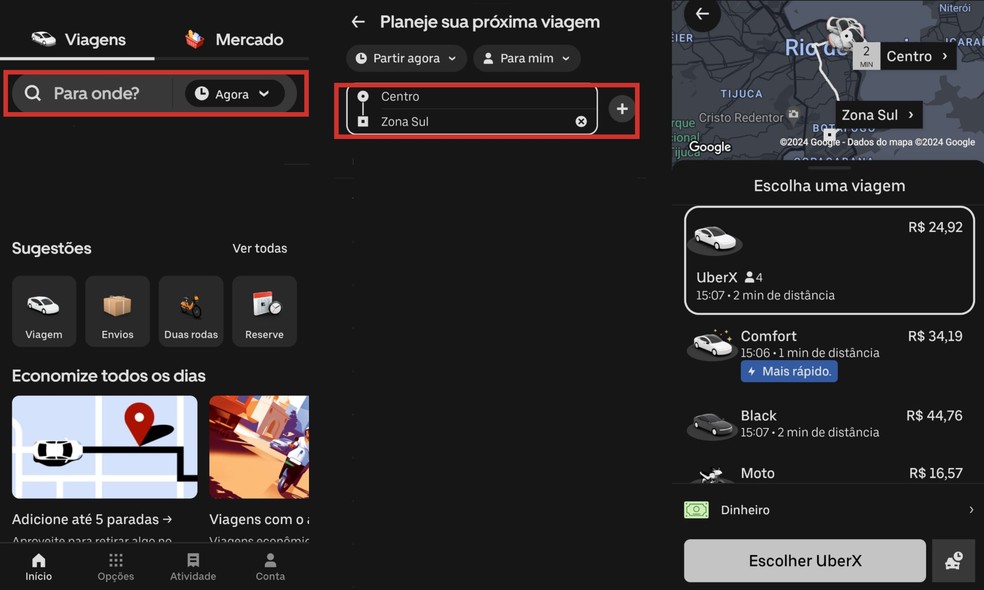
Task: Select the Viagem suggestion icon
Action: (43, 311)
